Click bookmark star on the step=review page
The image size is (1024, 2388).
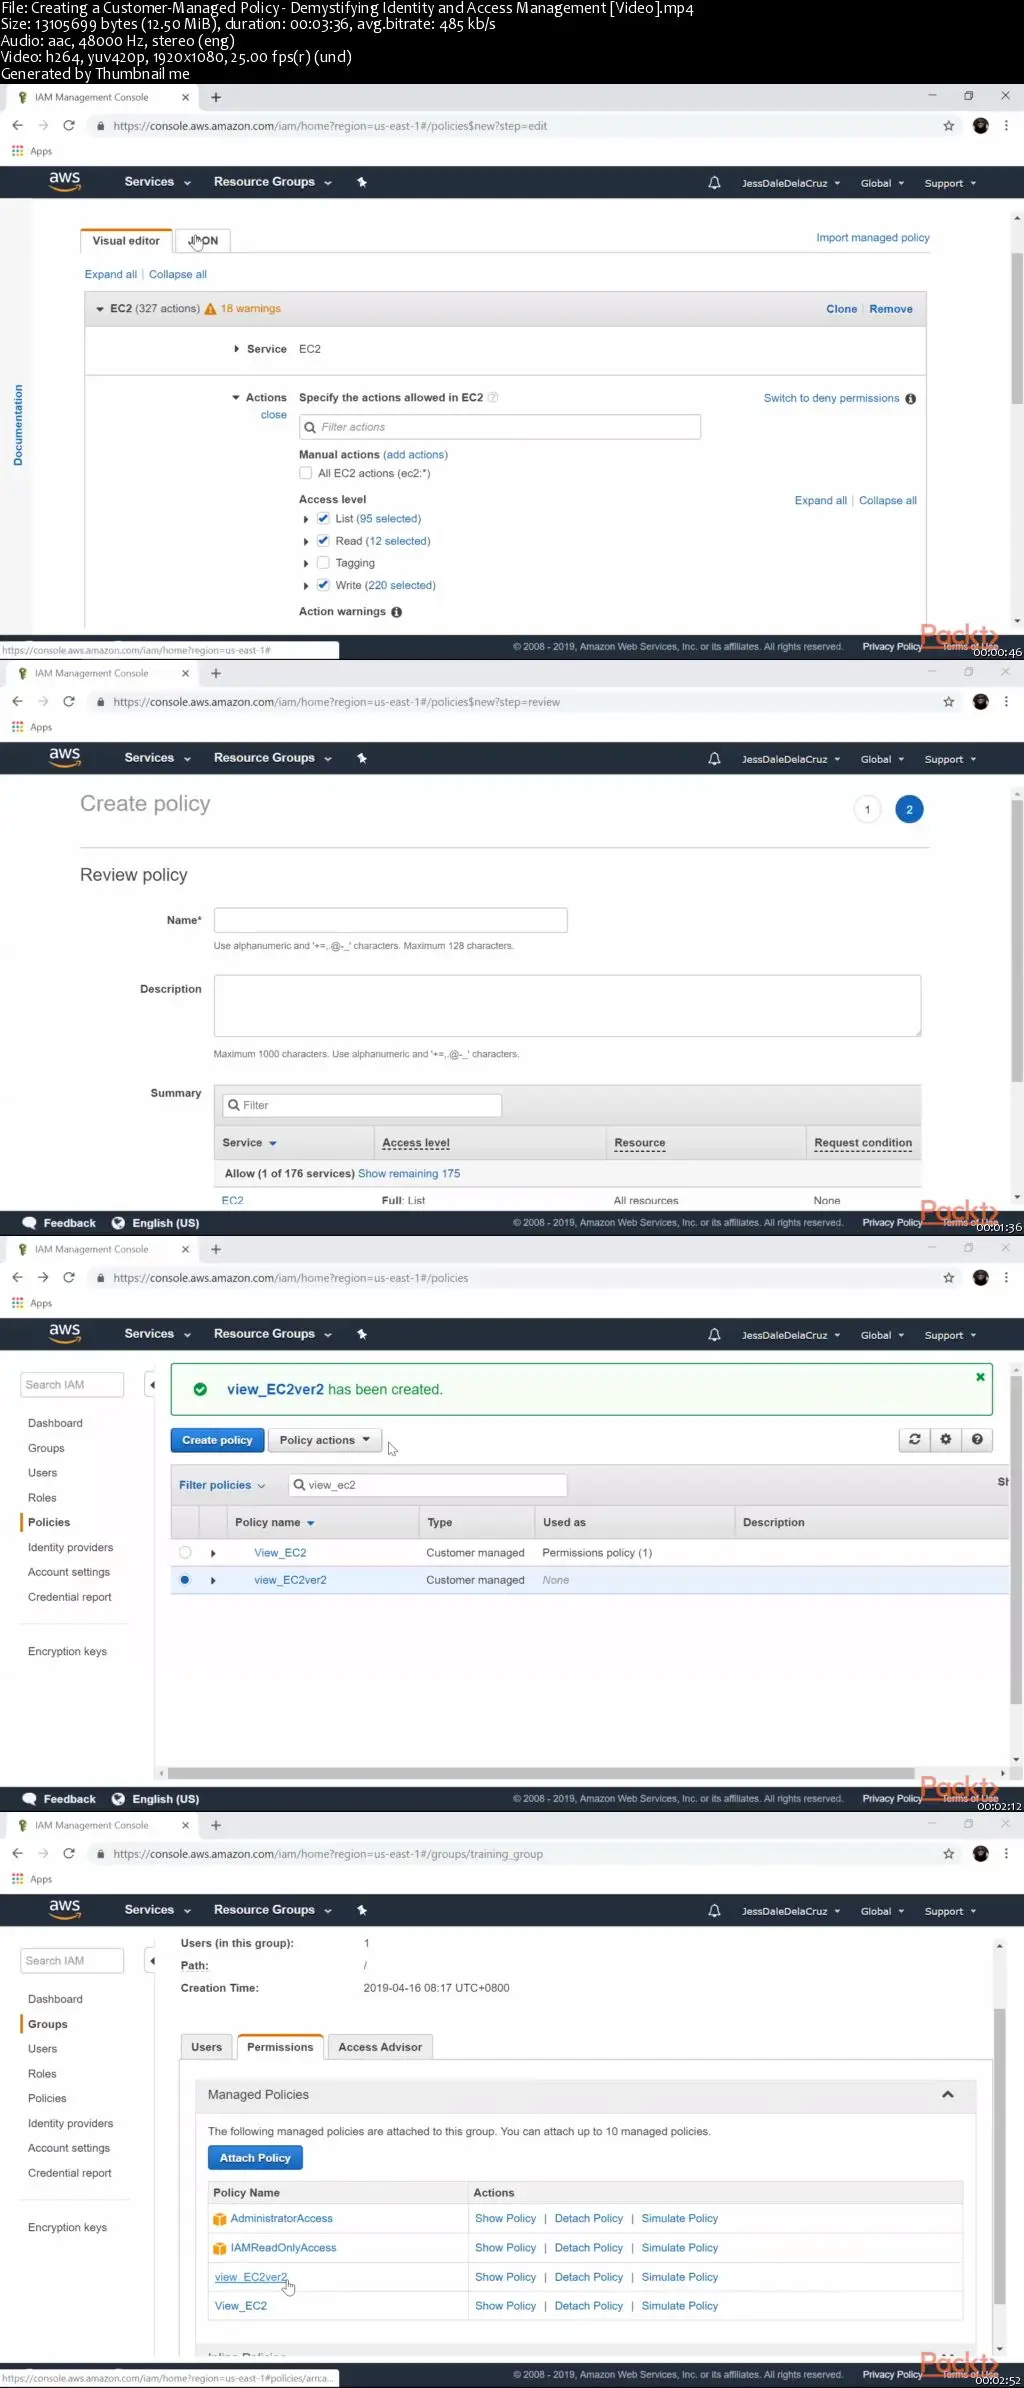click(x=949, y=702)
